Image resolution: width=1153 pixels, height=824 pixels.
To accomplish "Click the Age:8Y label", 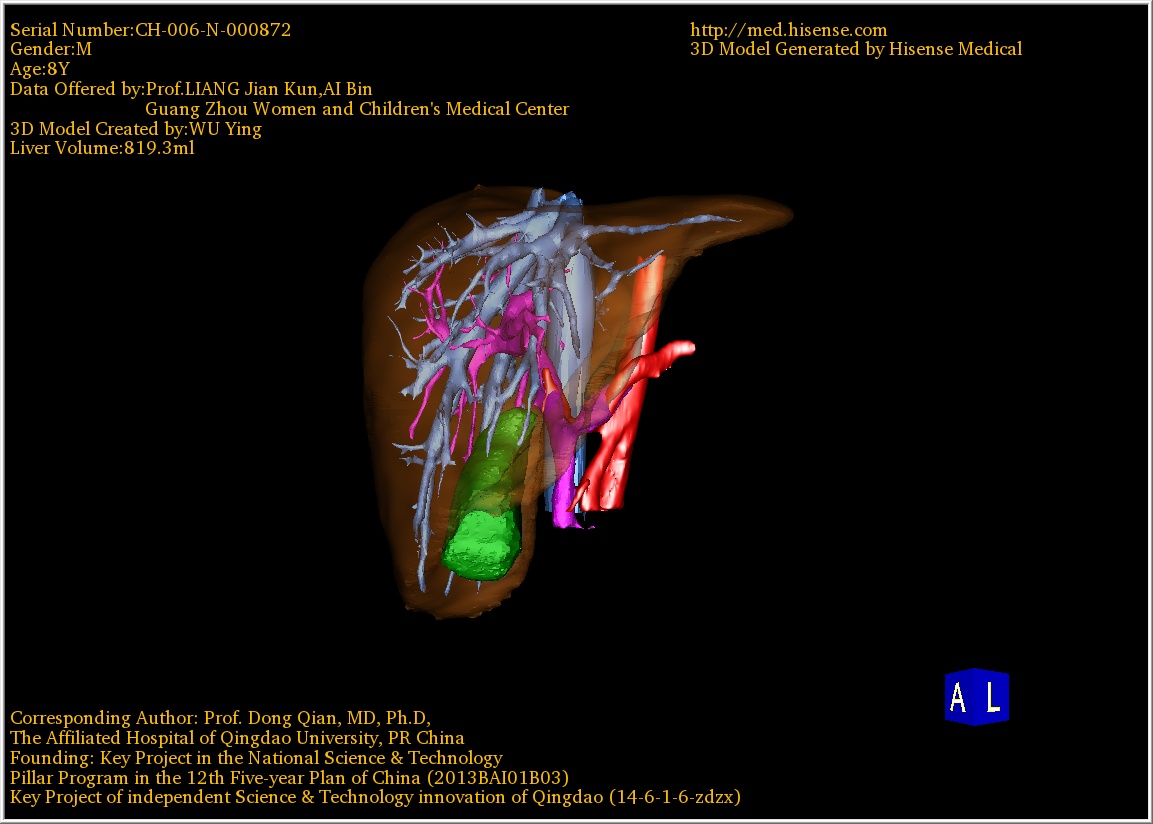I will coord(40,69).
